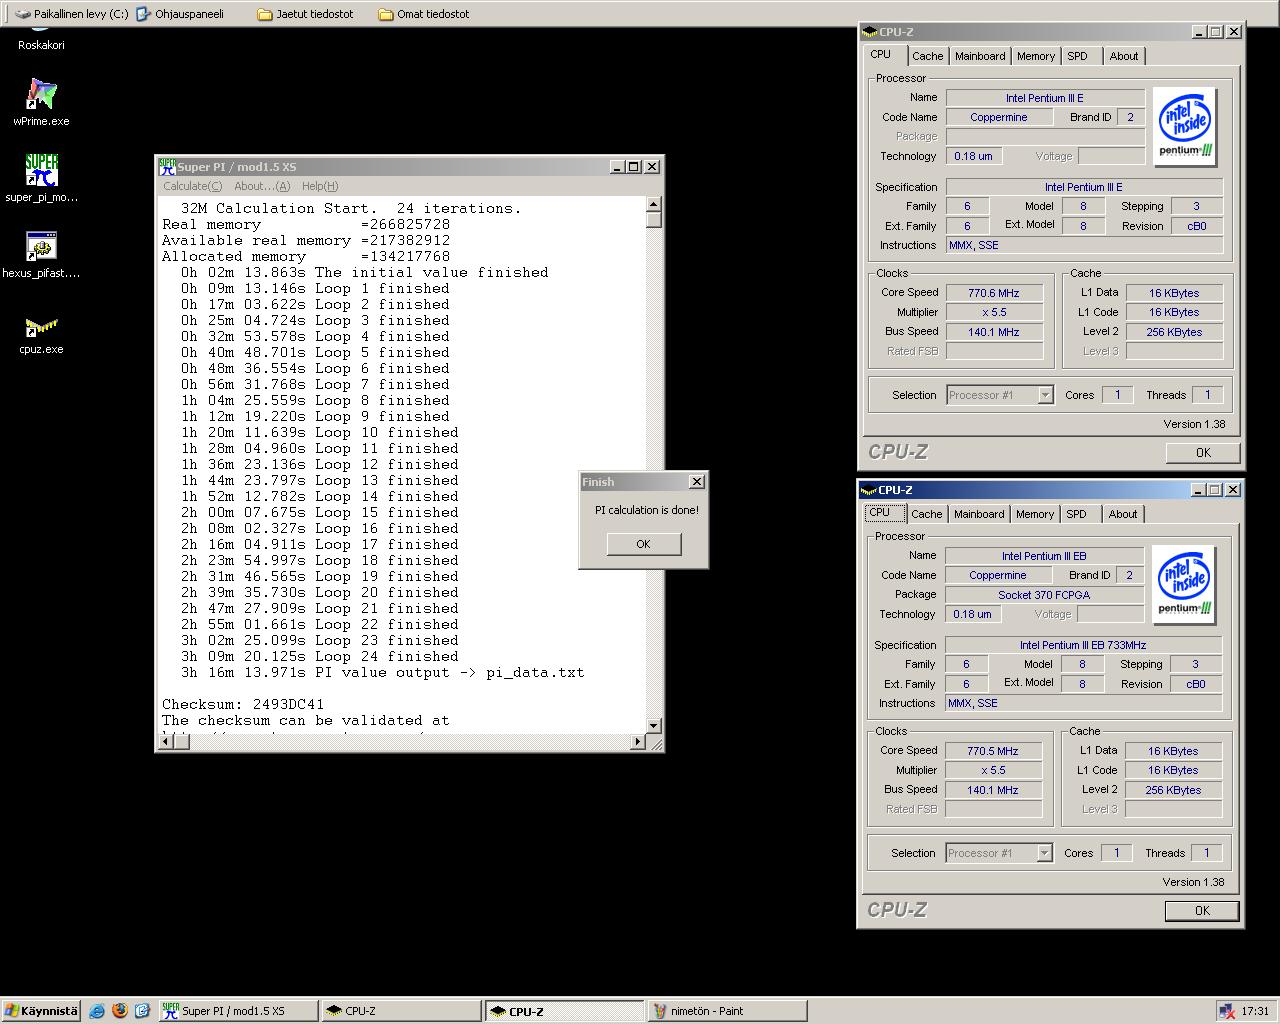This screenshot has width=1280, height=1024.
Task: Switch to first CPU-Z taskbar button
Action: 401,1011
